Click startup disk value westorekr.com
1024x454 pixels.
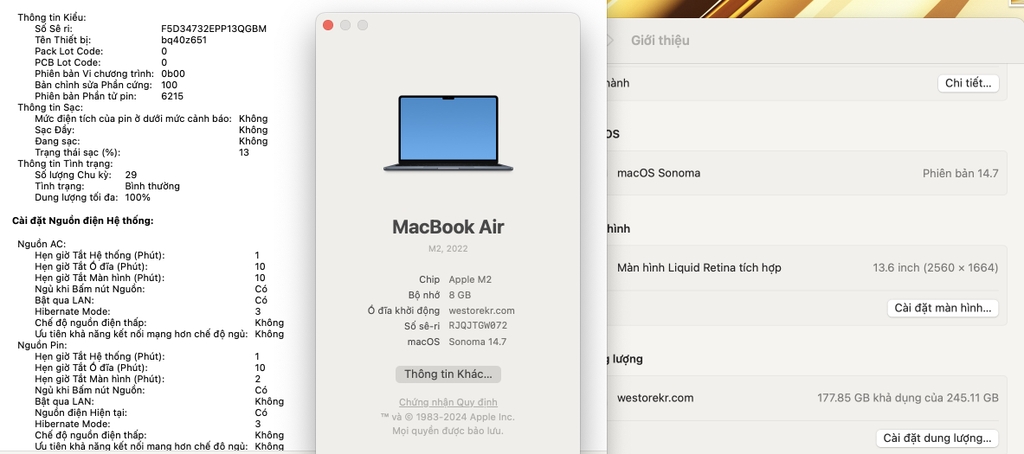[x=481, y=311]
